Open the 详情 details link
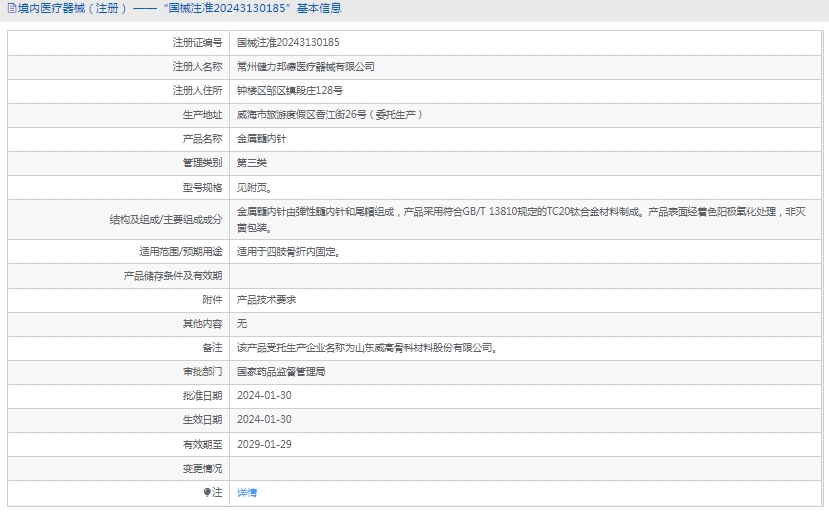This screenshot has height=512, width=829. pos(247,493)
